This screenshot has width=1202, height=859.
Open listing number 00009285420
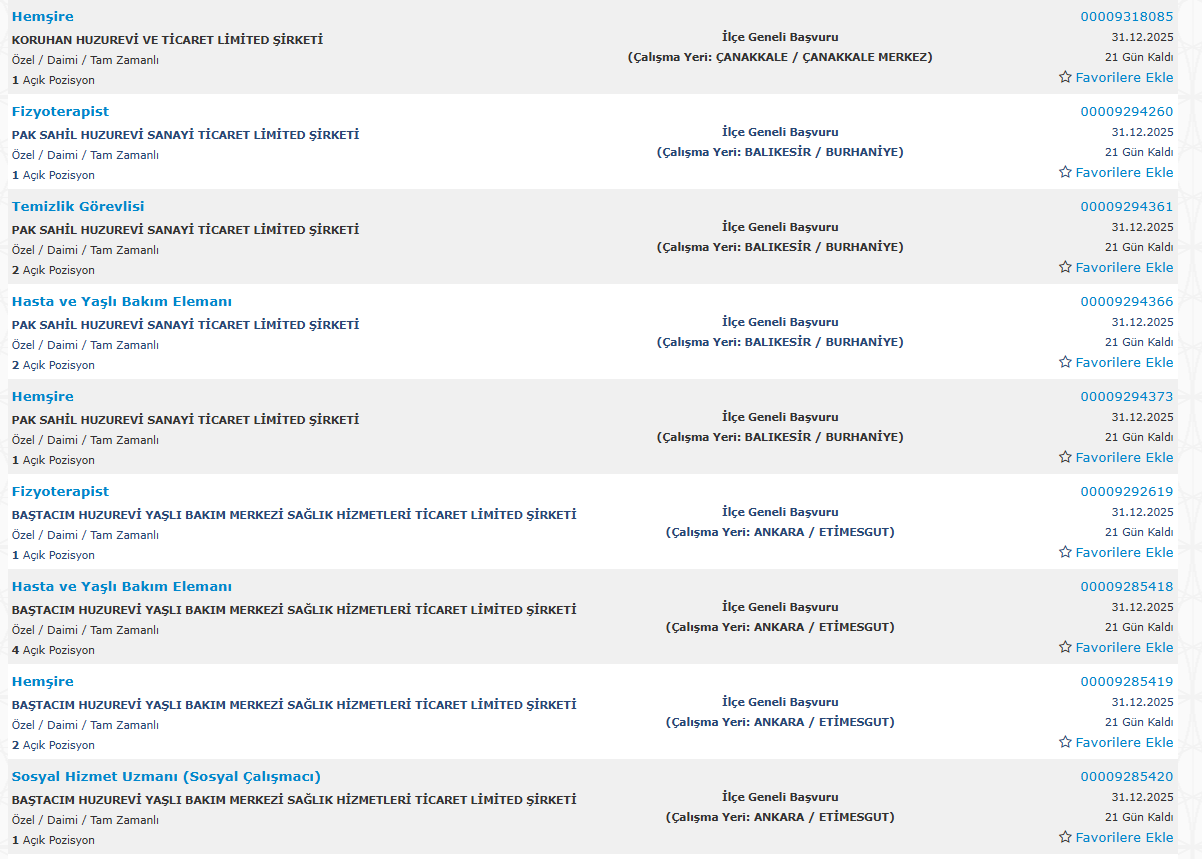click(1126, 777)
